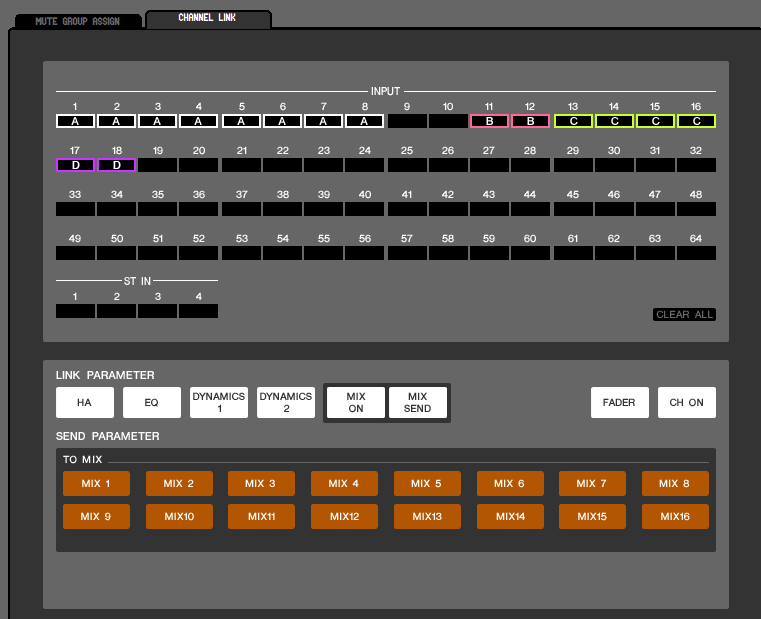Click input channel 24 link box
This screenshot has width=761, height=619.
[364, 165]
